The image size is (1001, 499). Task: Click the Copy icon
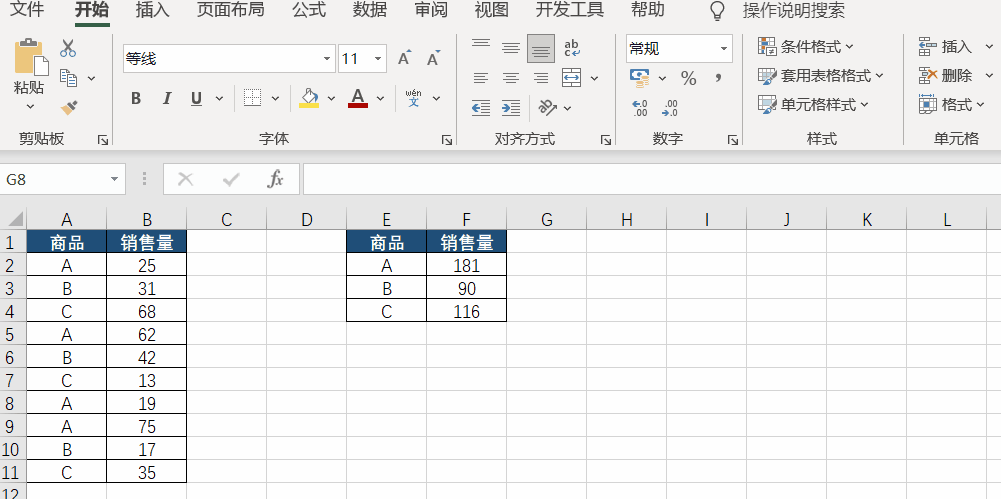(x=68, y=78)
